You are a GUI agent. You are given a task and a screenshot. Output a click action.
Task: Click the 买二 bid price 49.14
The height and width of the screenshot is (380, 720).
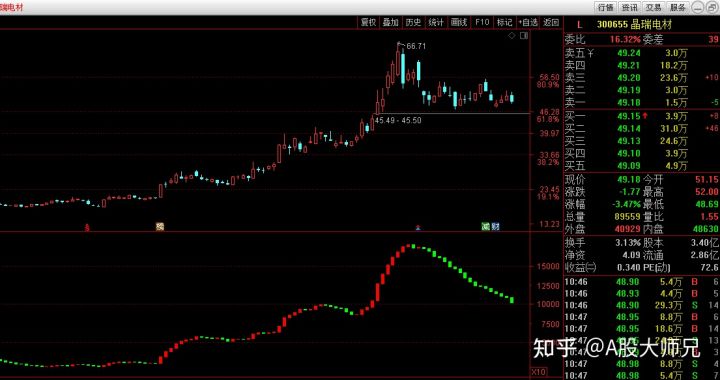[x=628, y=129]
